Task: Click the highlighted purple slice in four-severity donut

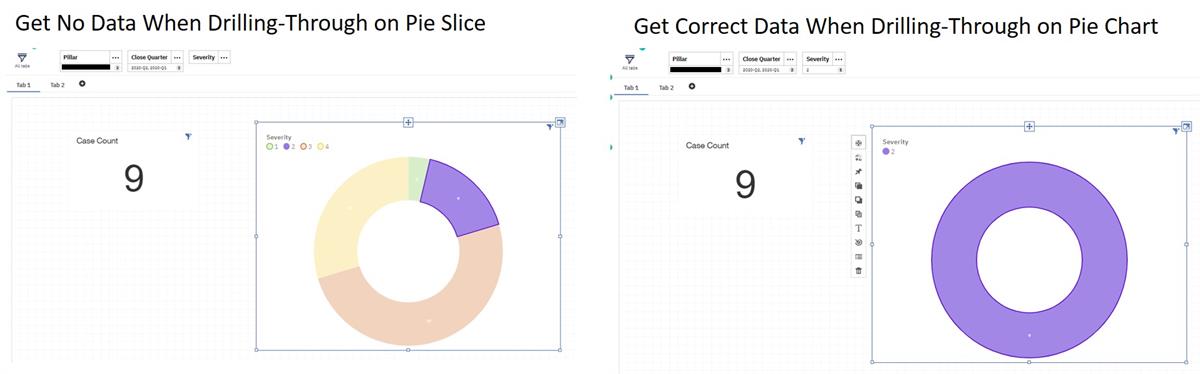Action: [x=458, y=197]
